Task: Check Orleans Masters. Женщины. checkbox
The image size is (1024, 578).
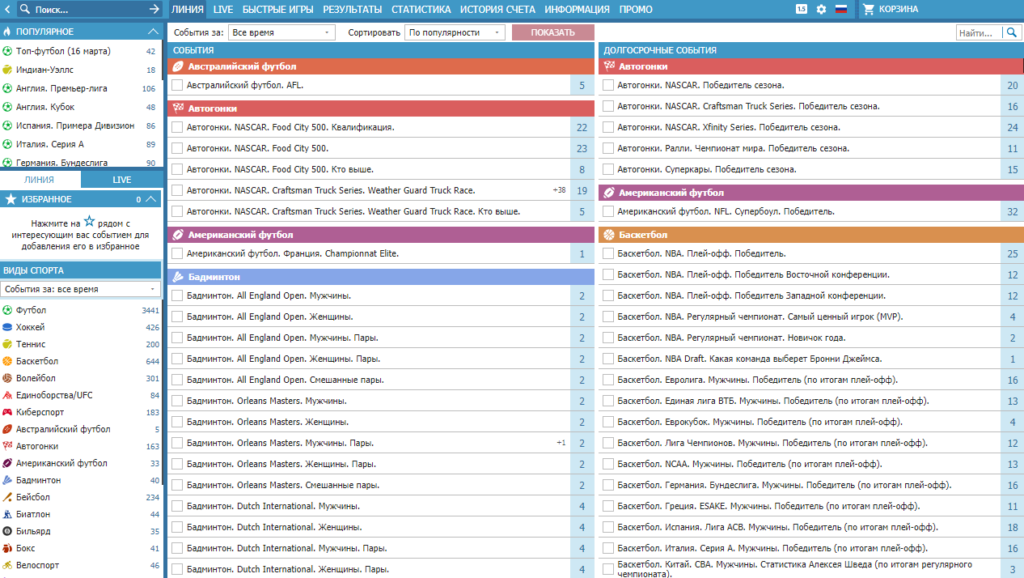Action: click(x=177, y=422)
